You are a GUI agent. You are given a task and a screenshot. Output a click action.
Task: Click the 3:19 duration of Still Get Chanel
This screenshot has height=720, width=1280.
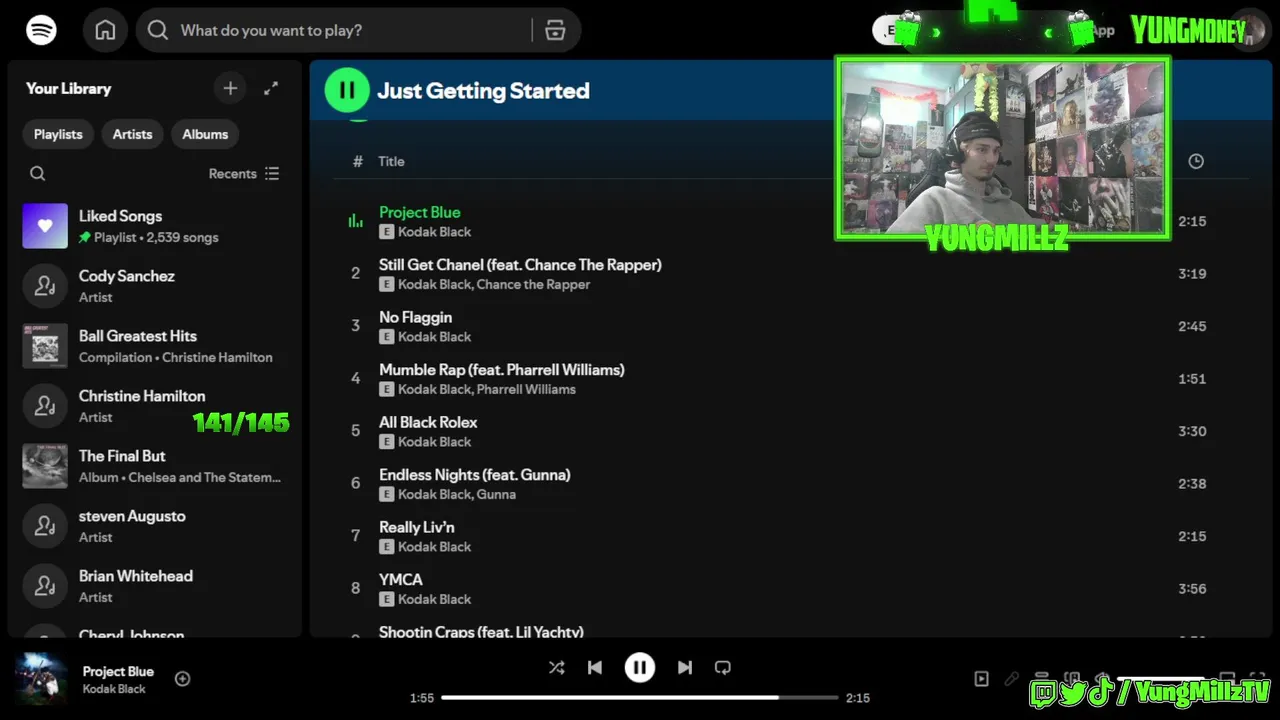1192,274
